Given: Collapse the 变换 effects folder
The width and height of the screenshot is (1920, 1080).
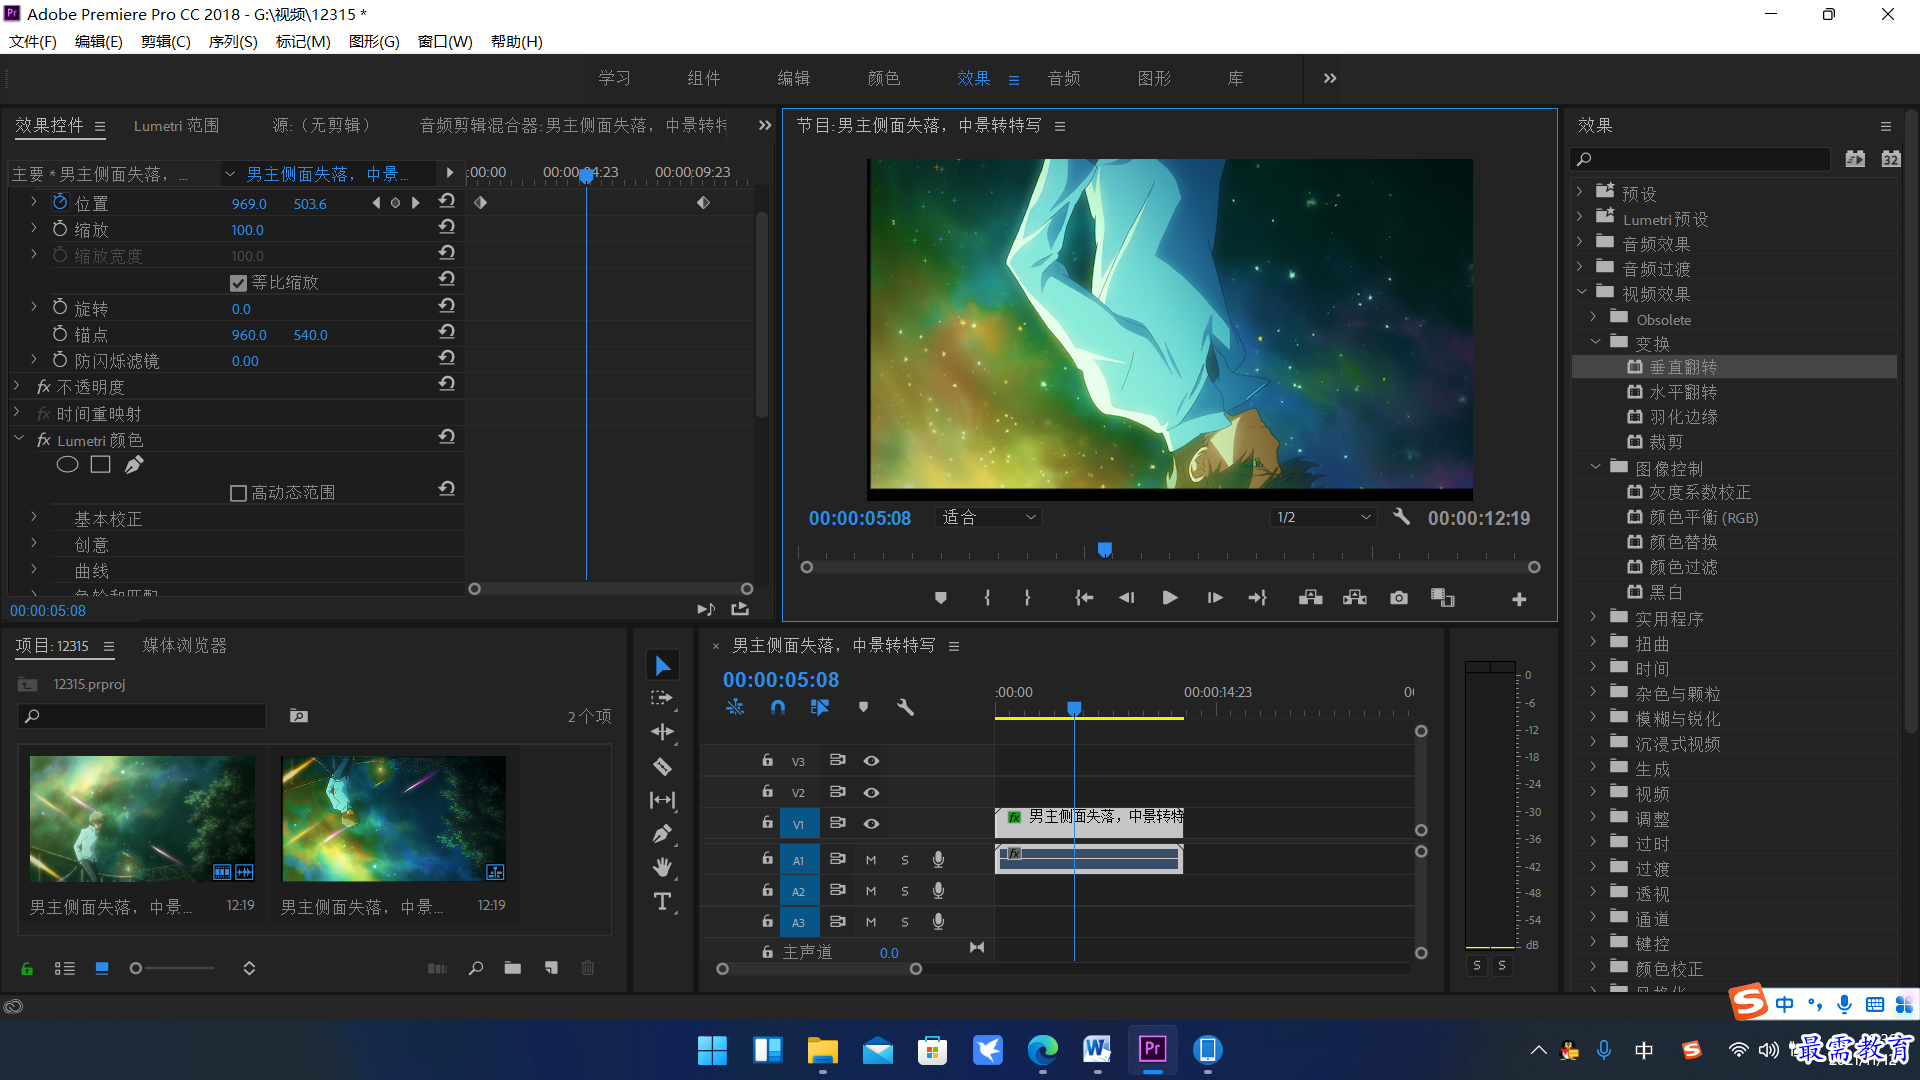Looking at the screenshot, I should tap(1595, 343).
